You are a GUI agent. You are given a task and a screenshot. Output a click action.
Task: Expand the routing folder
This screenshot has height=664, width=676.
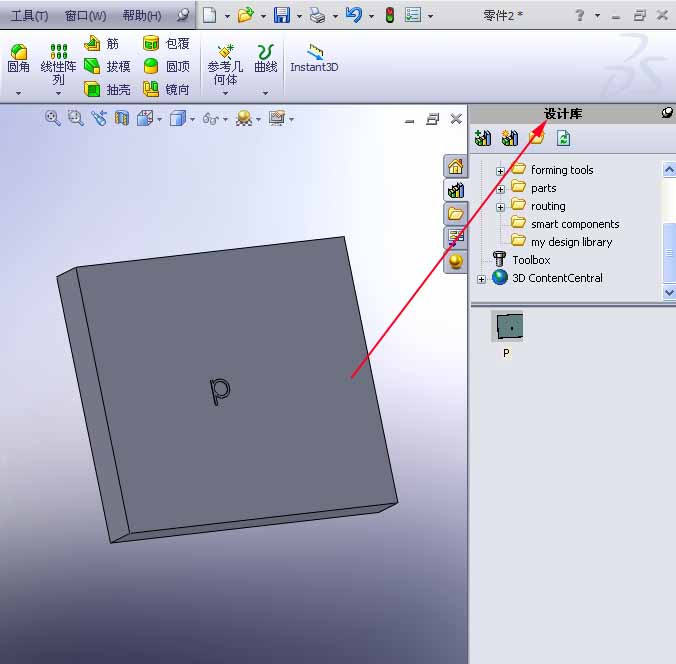500,207
